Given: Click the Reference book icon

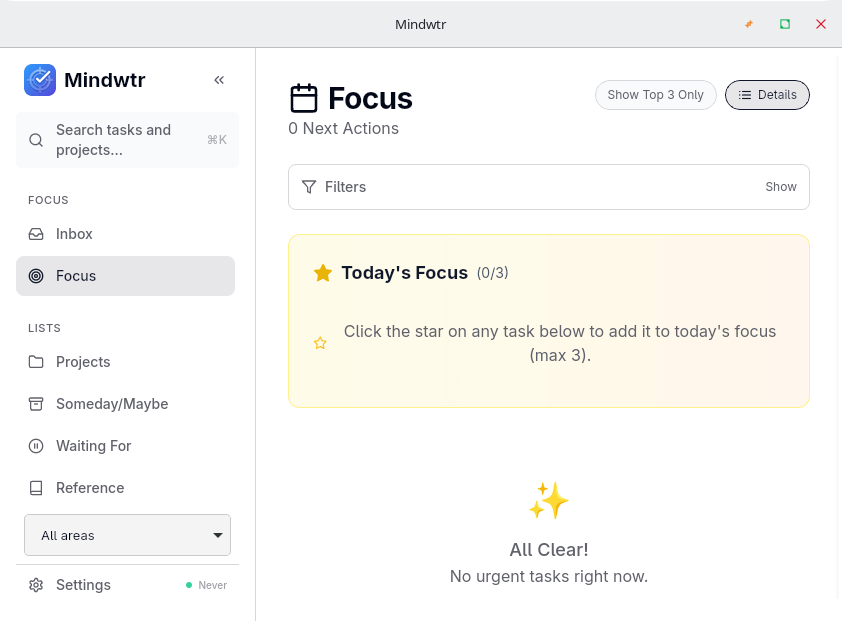Looking at the screenshot, I should coord(36,487).
